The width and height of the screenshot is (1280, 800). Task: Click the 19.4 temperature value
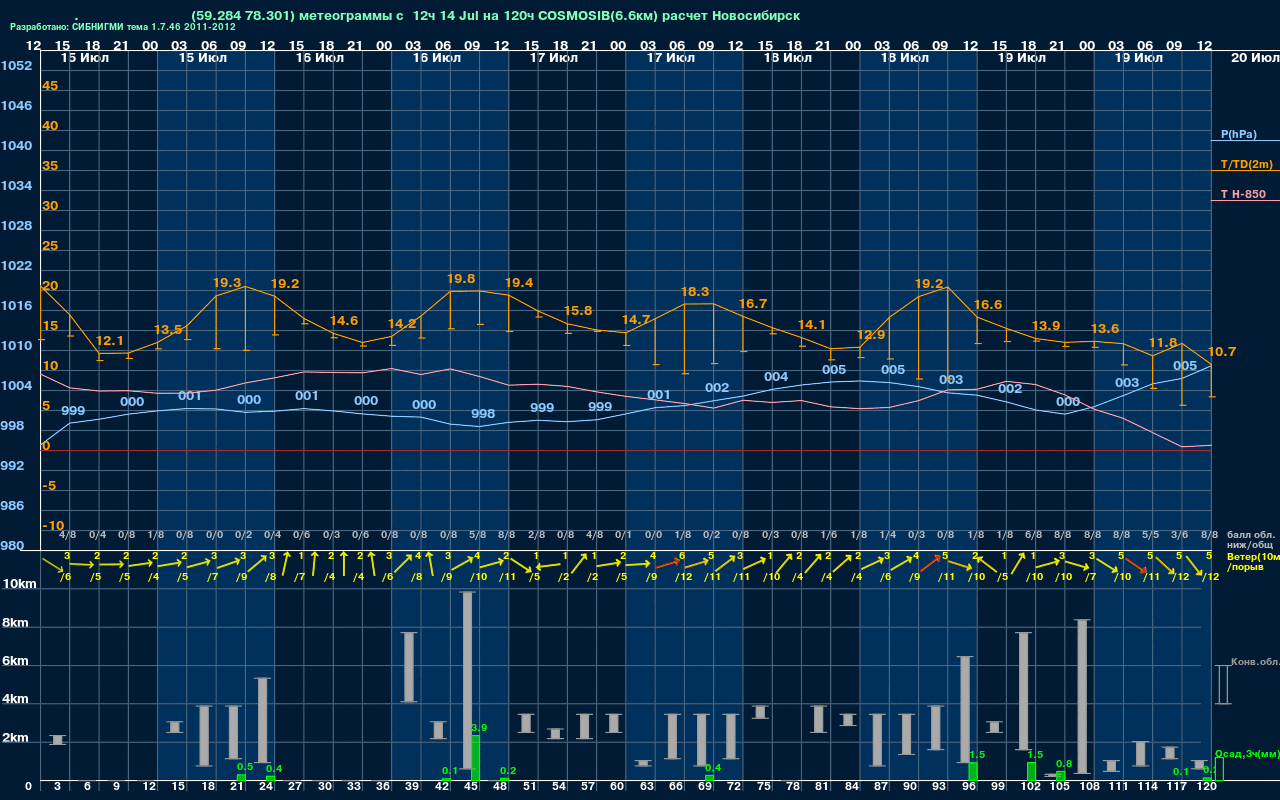(x=519, y=283)
